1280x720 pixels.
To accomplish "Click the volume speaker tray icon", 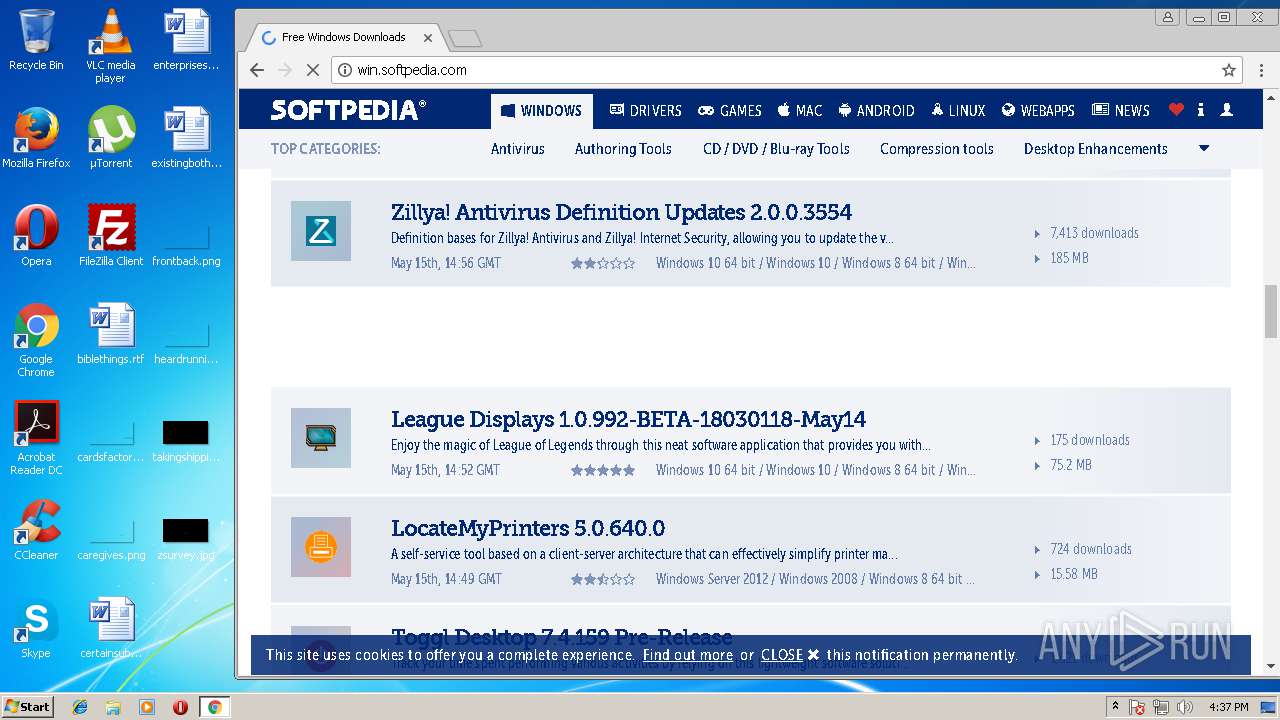I will point(1185,707).
